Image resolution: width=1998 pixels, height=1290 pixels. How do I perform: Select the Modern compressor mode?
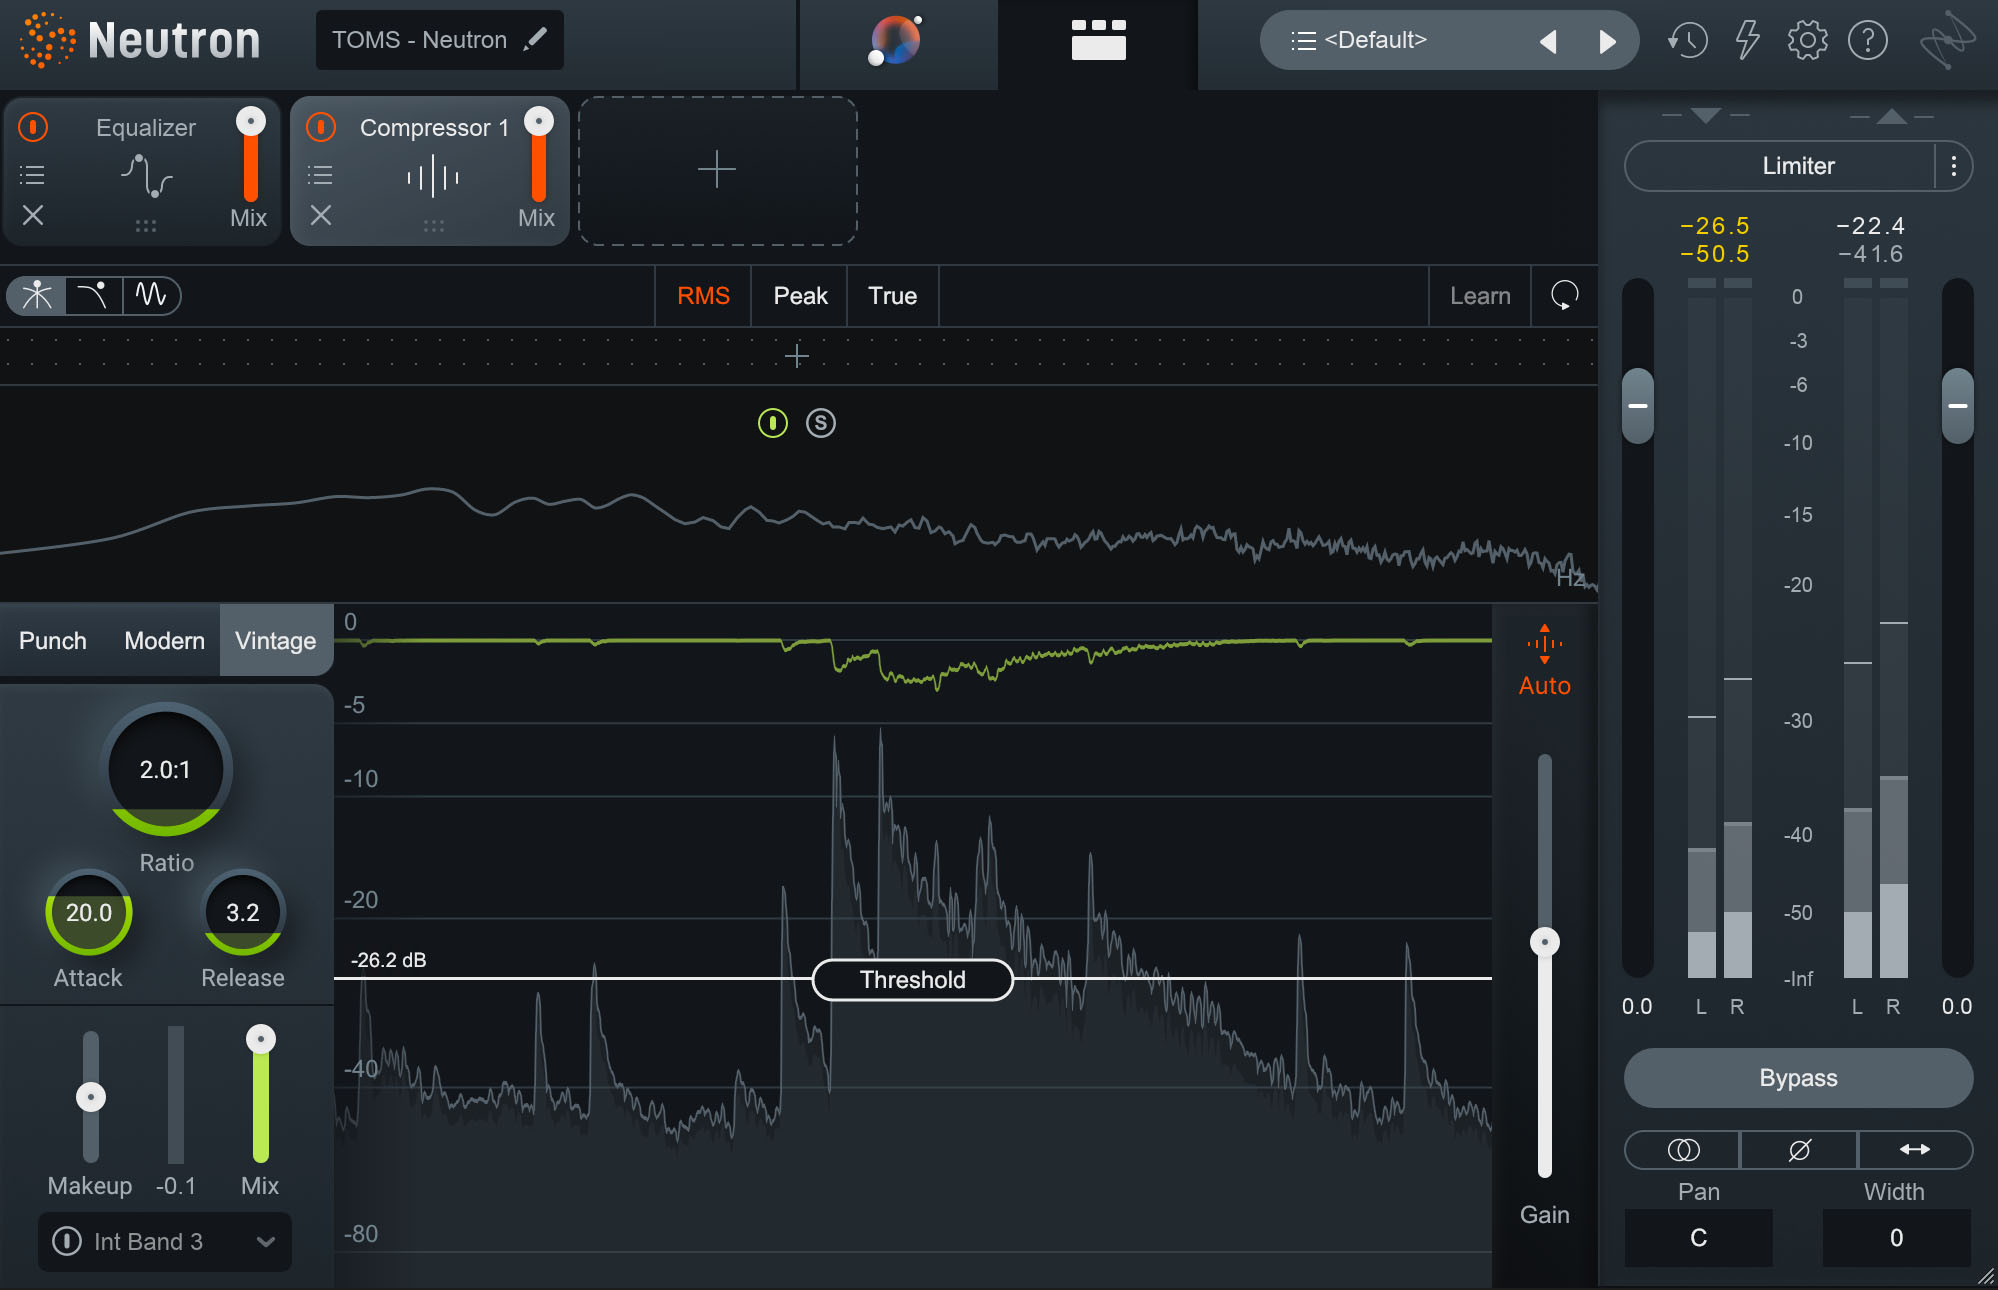[164, 641]
